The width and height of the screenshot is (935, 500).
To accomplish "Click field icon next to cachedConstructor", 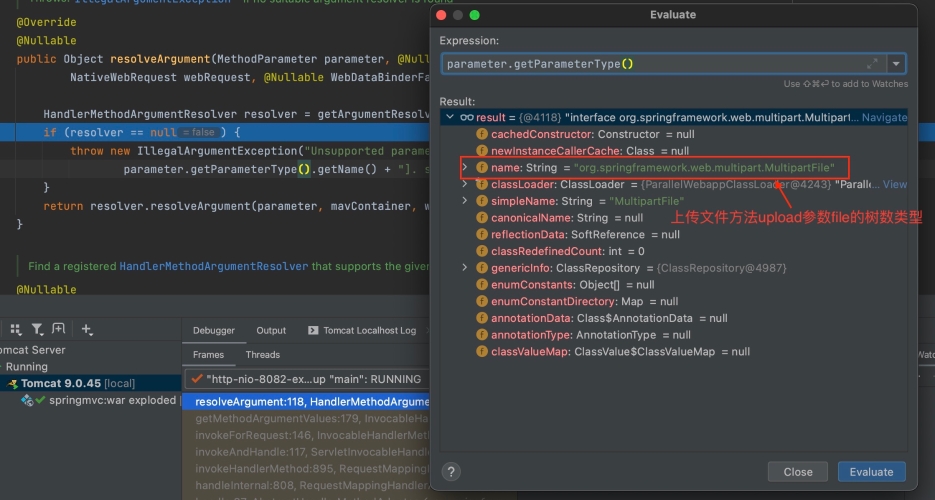I will (482, 134).
